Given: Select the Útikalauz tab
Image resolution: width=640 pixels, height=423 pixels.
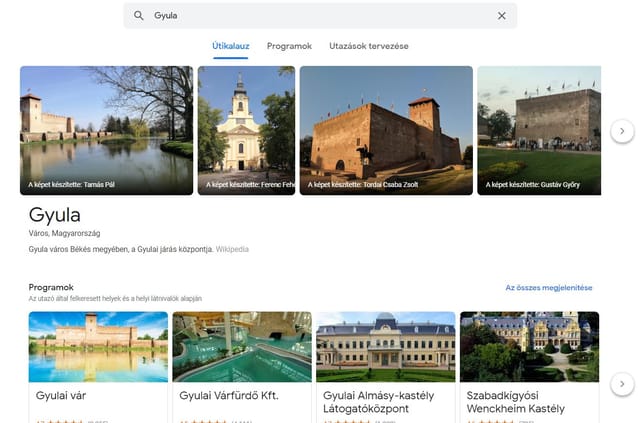Looking at the screenshot, I should (x=231, y=46).
